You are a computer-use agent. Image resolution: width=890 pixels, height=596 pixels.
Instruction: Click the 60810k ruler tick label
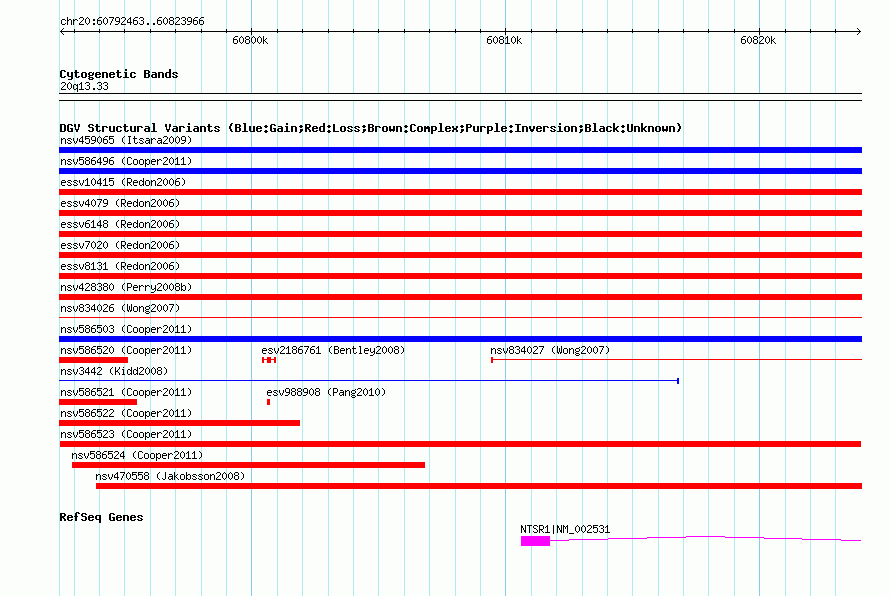click(504, 41)
